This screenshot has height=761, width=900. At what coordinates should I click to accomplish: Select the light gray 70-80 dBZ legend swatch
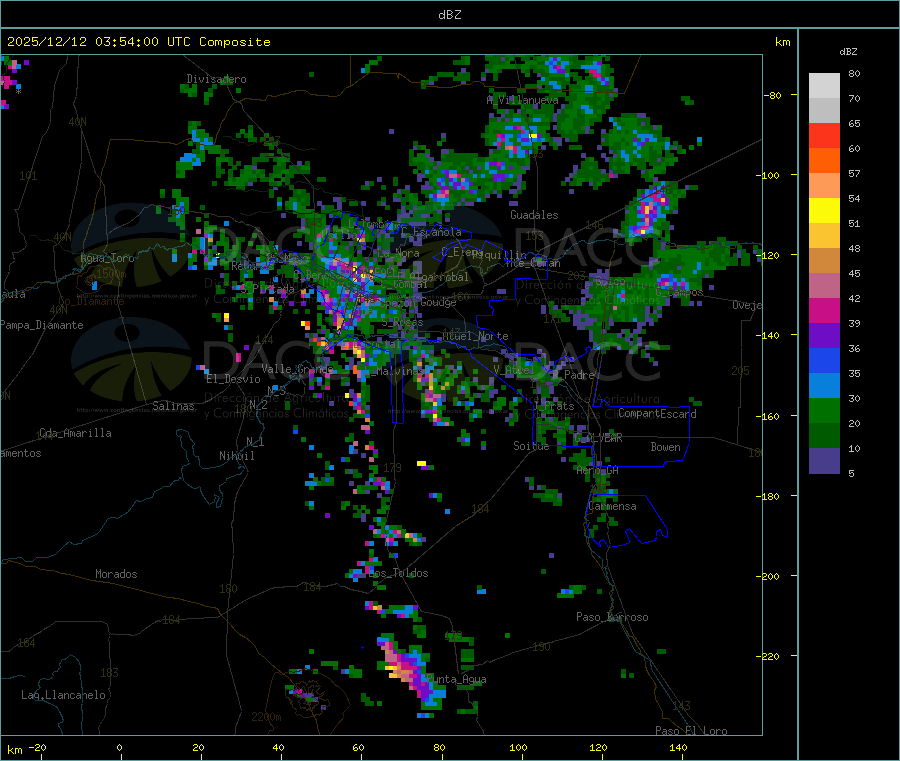(x=824, y=86)
